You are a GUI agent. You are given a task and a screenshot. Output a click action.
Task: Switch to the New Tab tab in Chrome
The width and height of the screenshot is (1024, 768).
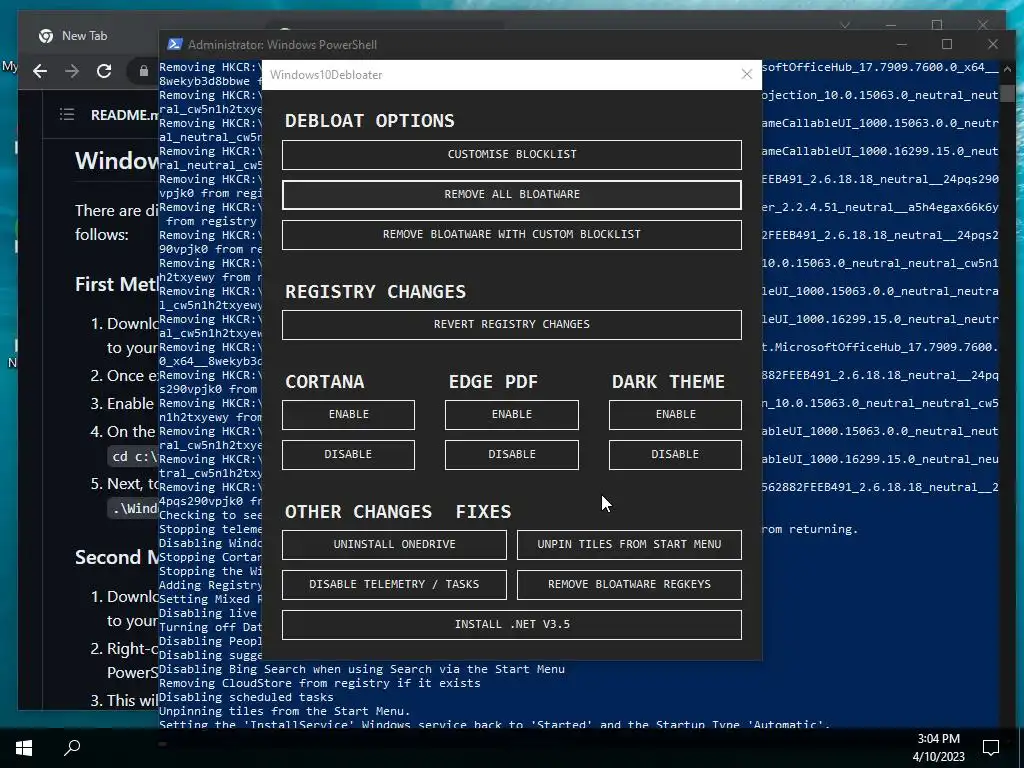coord(82,36)
